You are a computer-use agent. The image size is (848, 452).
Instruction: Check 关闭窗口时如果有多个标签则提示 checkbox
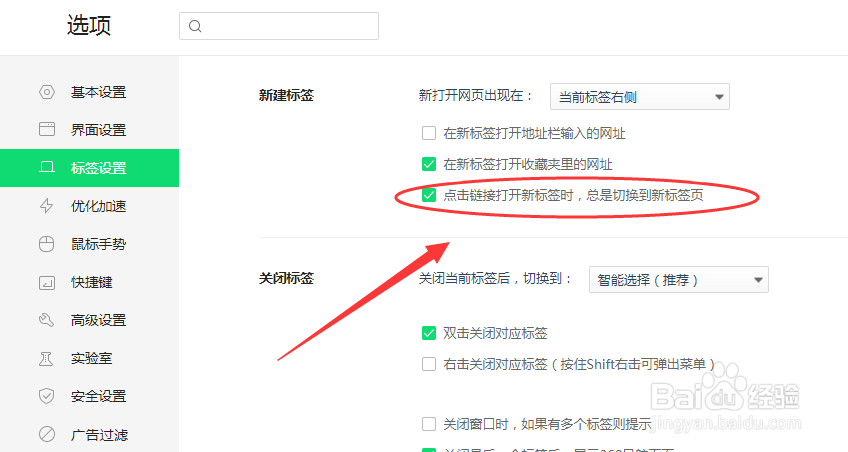429,424
